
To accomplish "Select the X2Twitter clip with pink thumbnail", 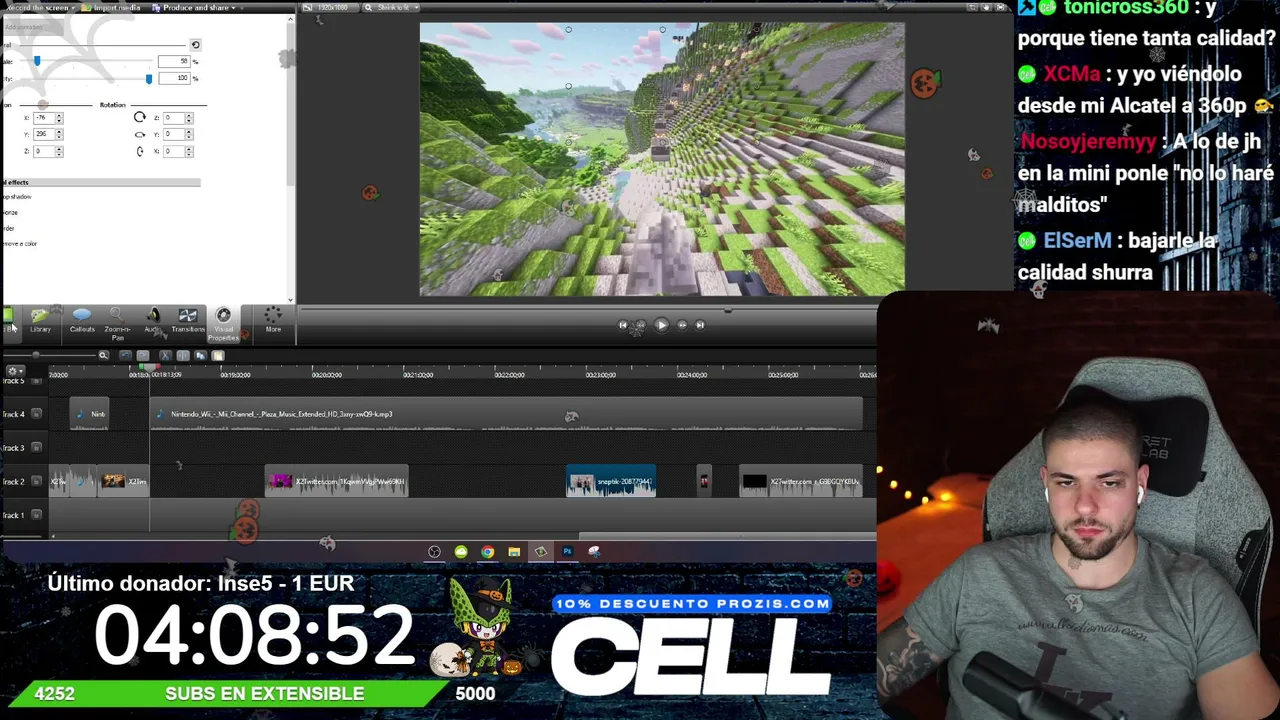I will pyautogui.click(x=336, y=481).
